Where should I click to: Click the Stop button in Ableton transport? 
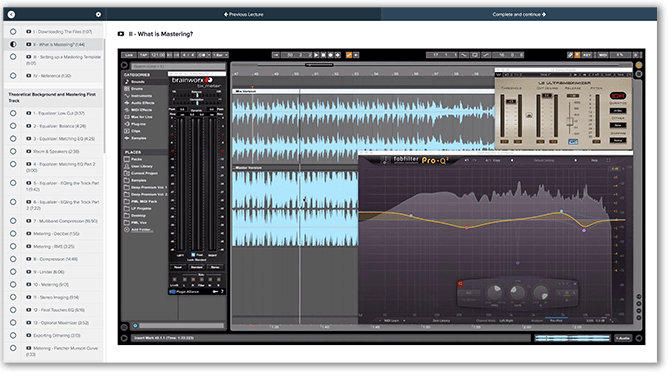[x=323, y=55]
